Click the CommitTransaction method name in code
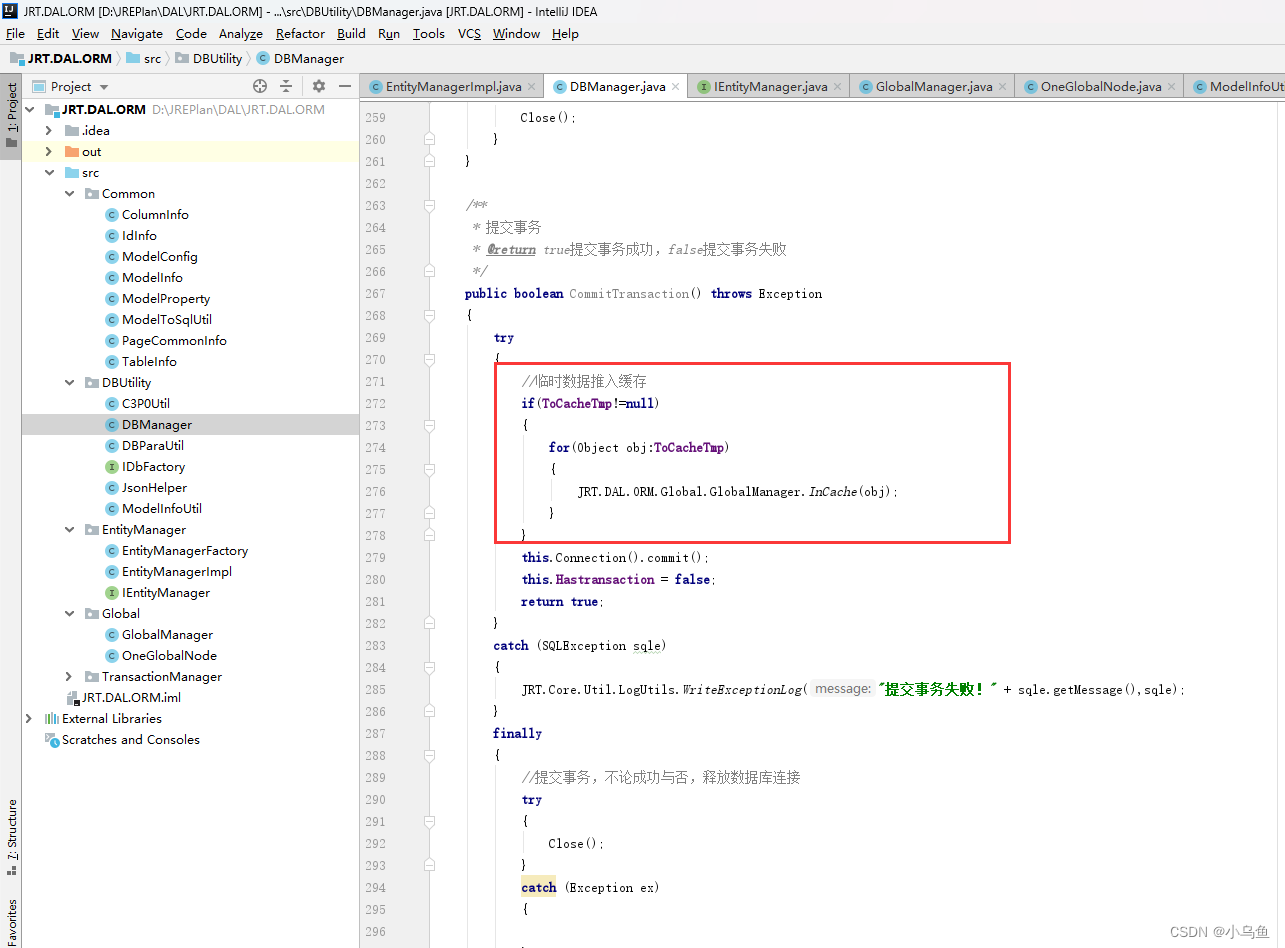Screen dimensions: 1285x948 coord(628,293)
